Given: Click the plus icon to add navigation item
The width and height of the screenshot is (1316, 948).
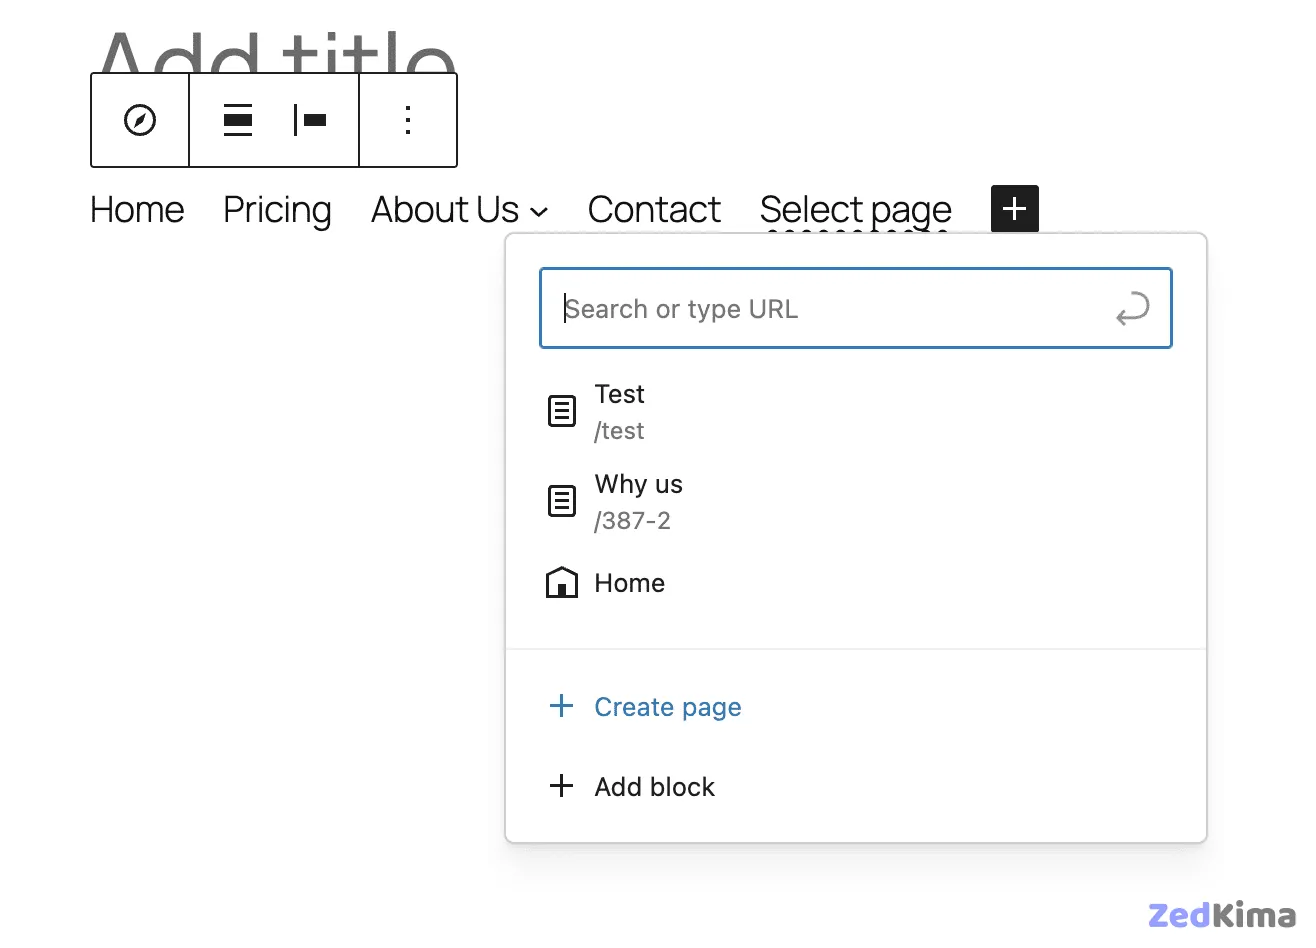Looking at the screenshot, I should coord(1014,209).
